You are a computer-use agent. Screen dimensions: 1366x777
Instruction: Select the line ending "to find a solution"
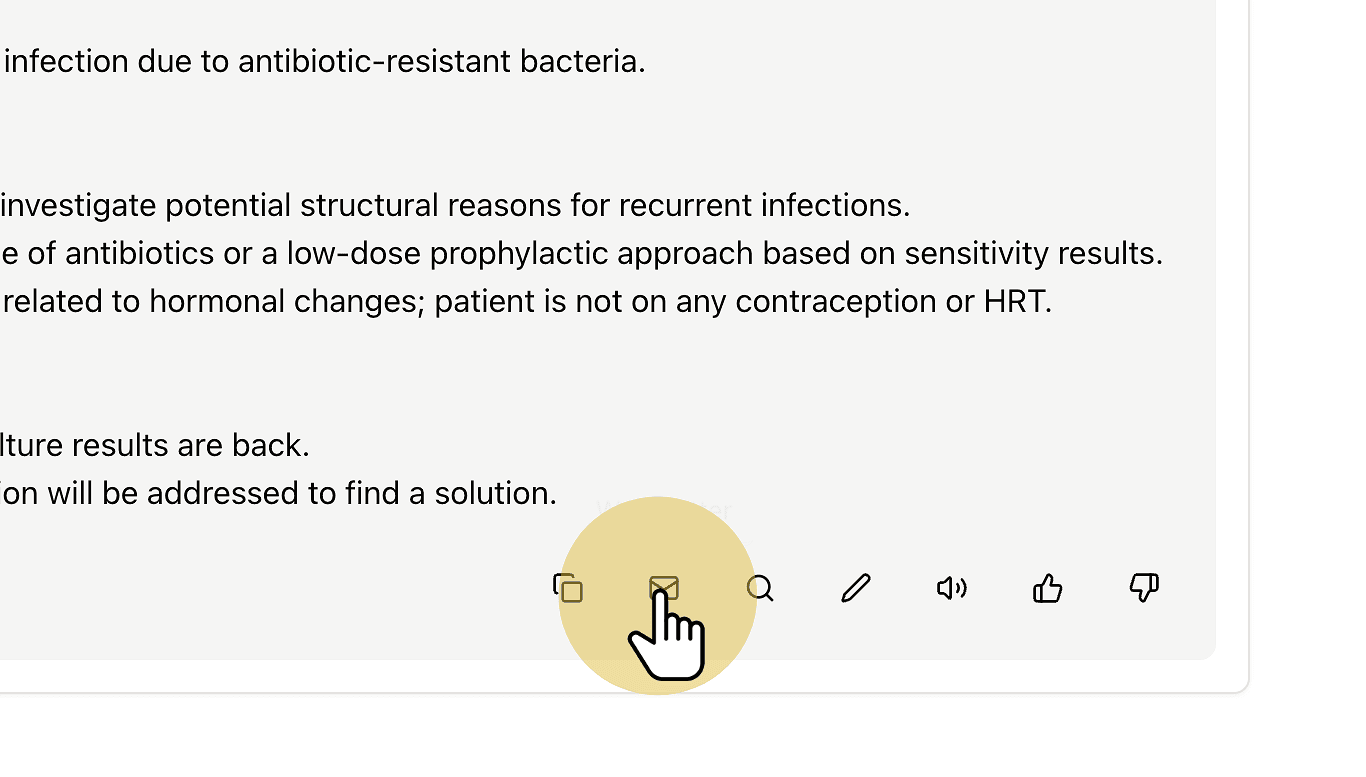[278, 493]
